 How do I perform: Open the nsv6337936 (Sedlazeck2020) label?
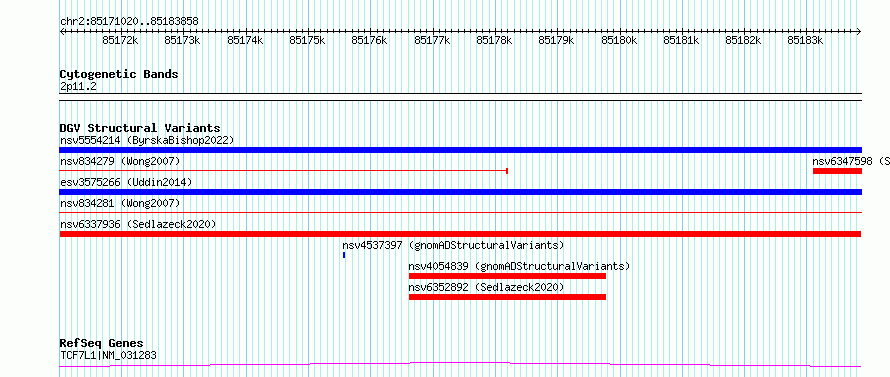tap(138, 224)
